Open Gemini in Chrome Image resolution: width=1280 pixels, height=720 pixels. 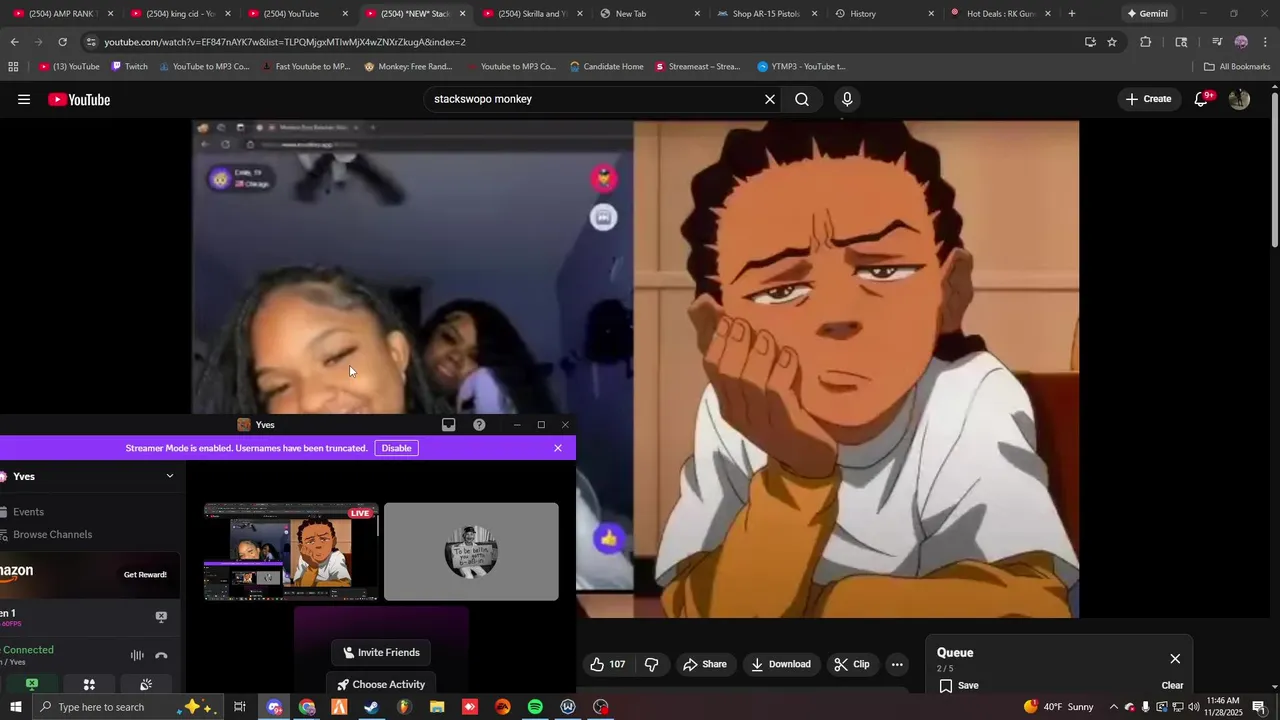coord(1147,14)
